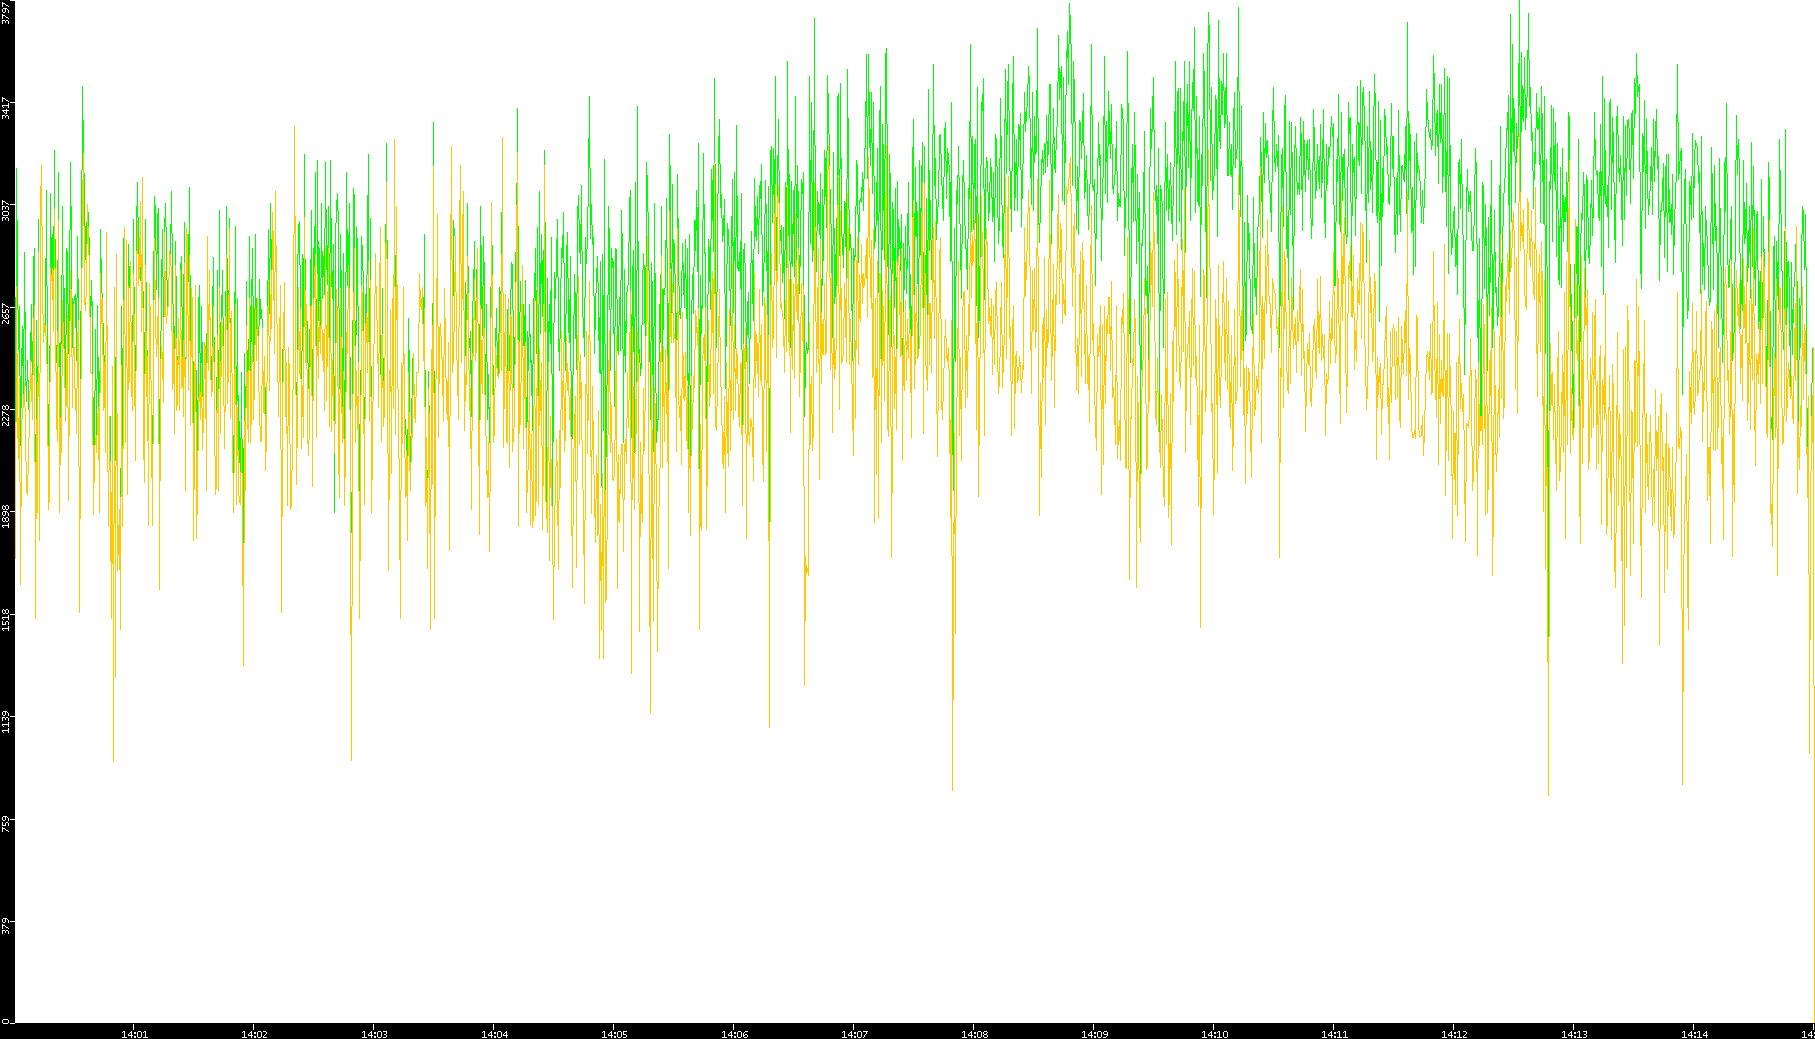Viewport: 1815px width, 1039px height.
Task: Click the 14:02 time axis label
Action: click(x=254, y=1034)
